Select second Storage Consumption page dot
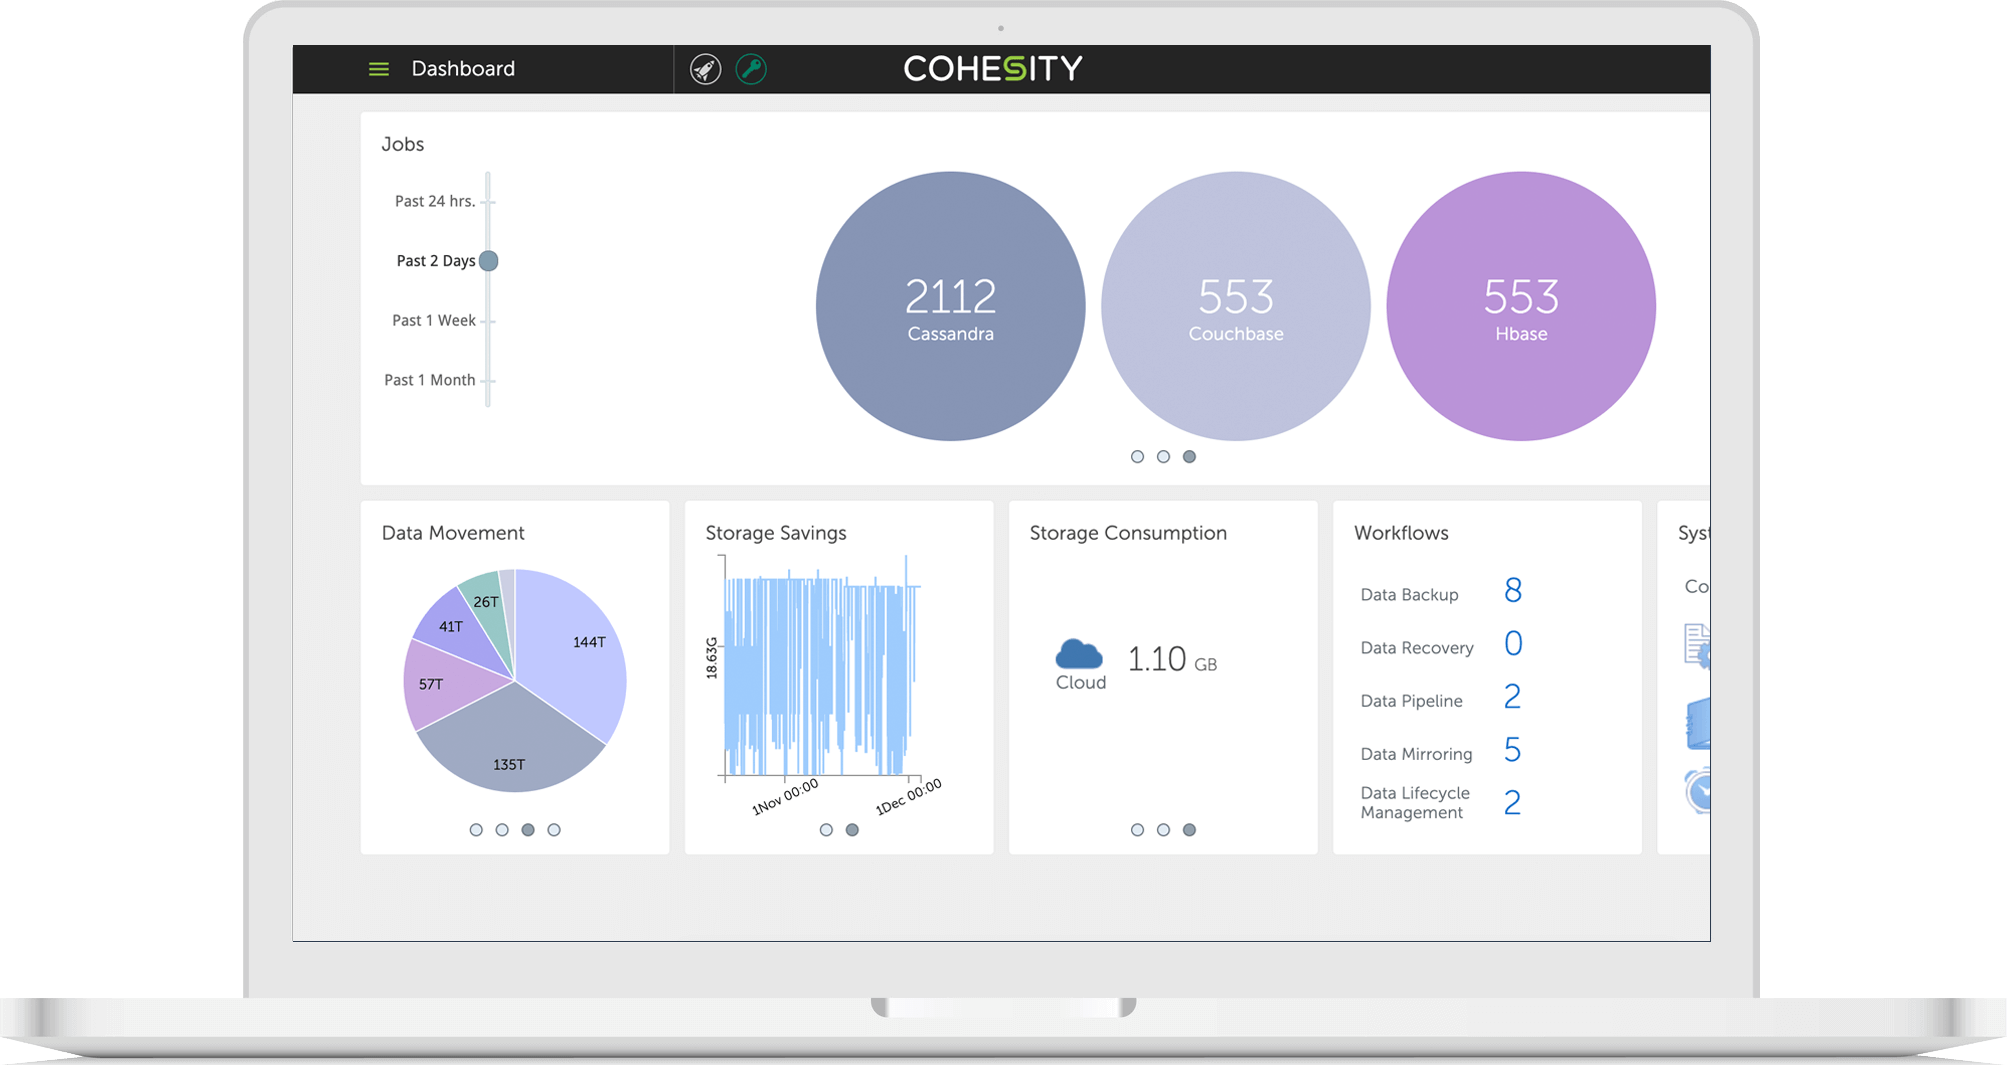Screen dimensions: 2007x1065 (1163, 830)
